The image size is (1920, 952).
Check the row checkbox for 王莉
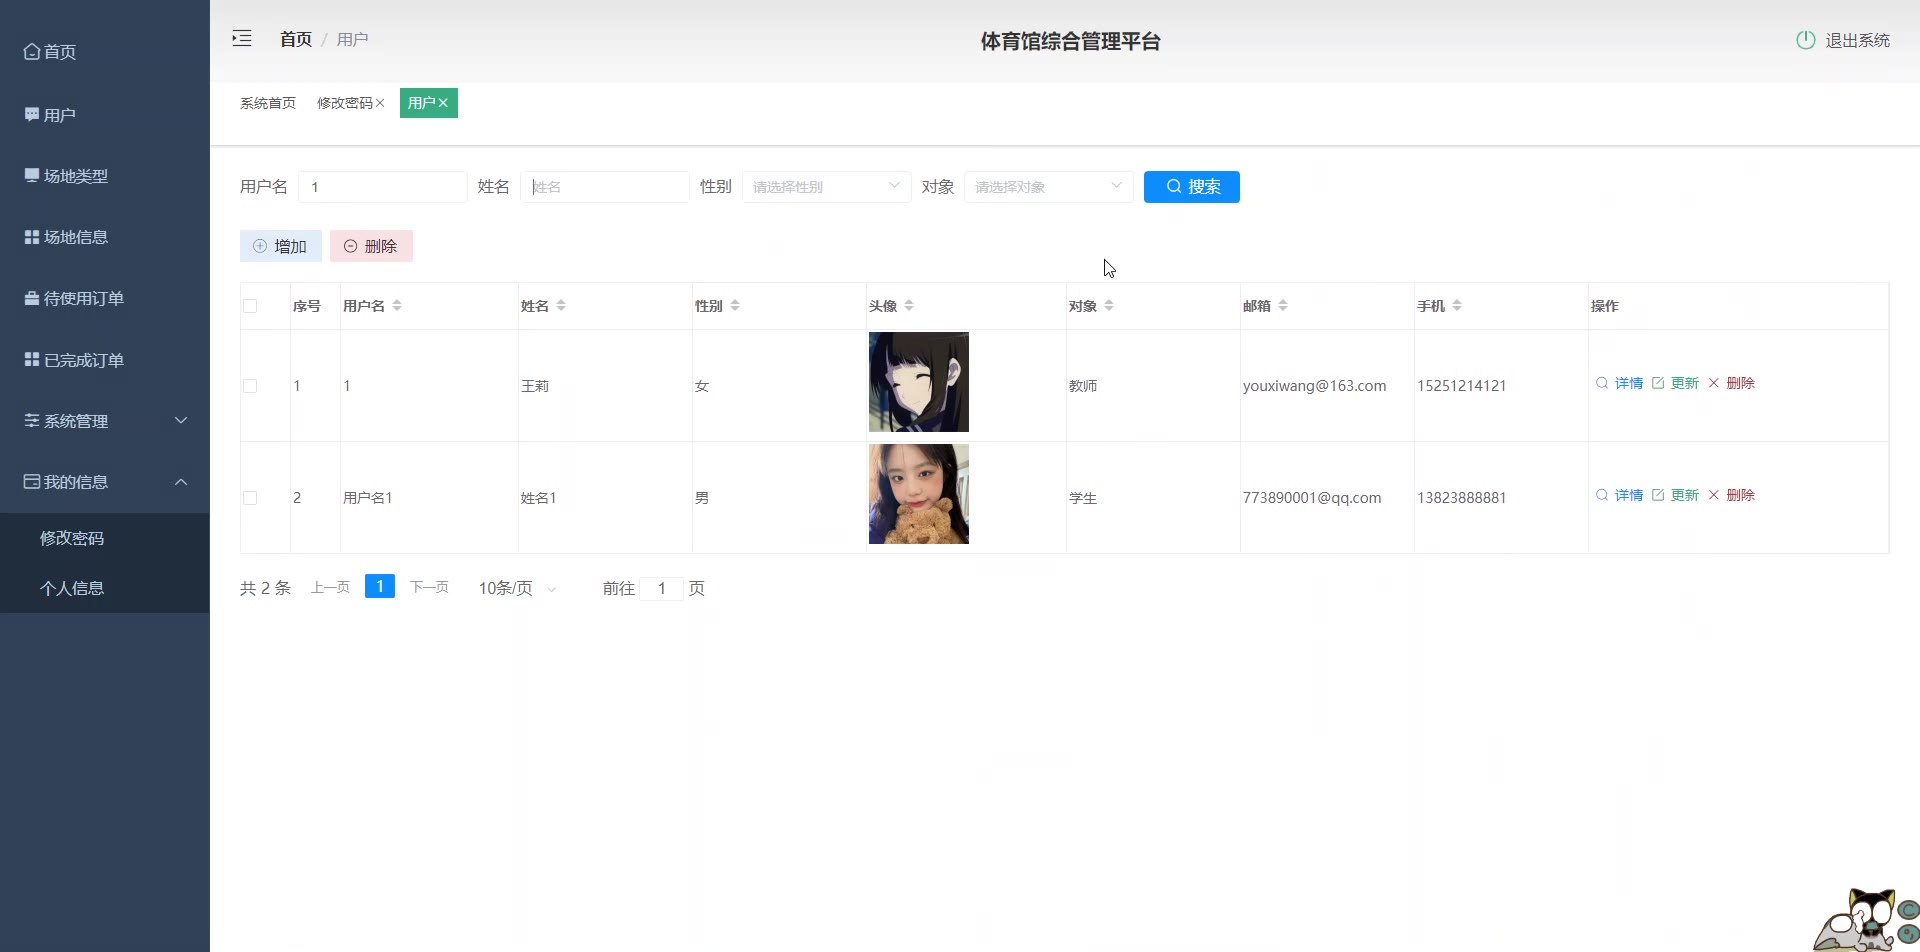tap(250, 386)
